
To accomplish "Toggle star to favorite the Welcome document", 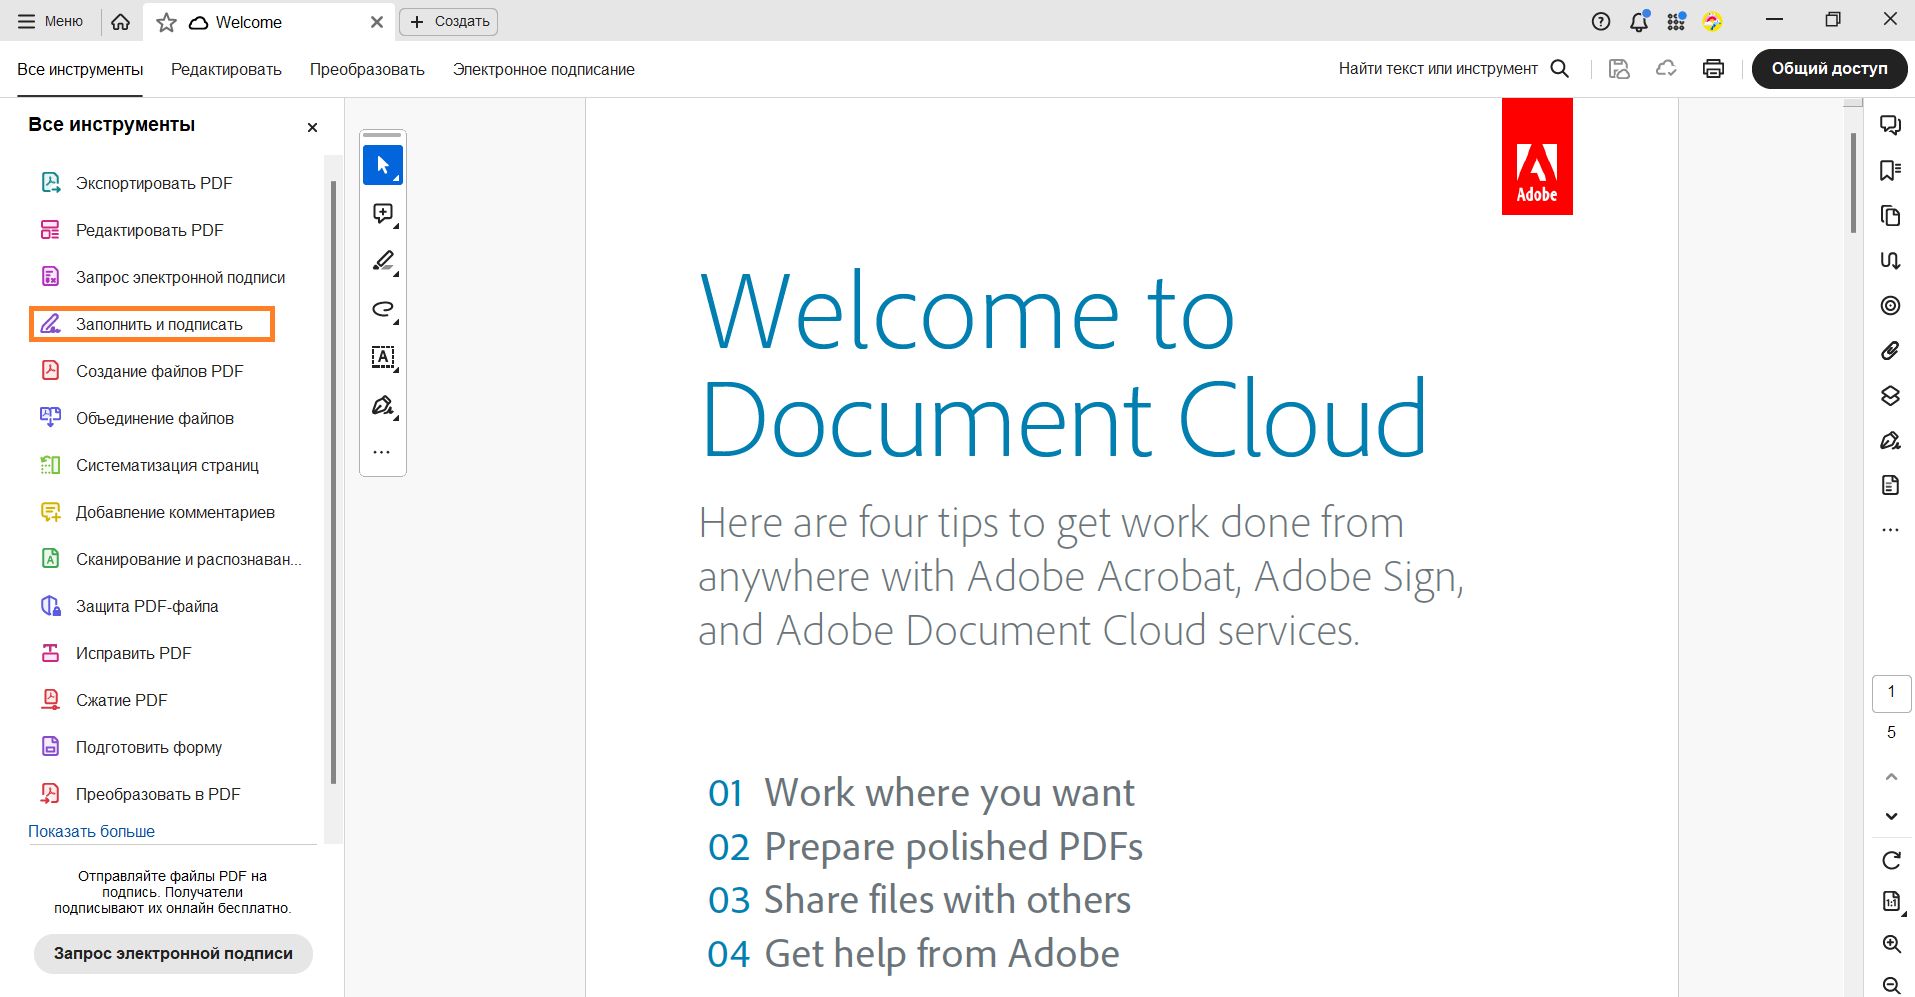I will tap(166, 21).
